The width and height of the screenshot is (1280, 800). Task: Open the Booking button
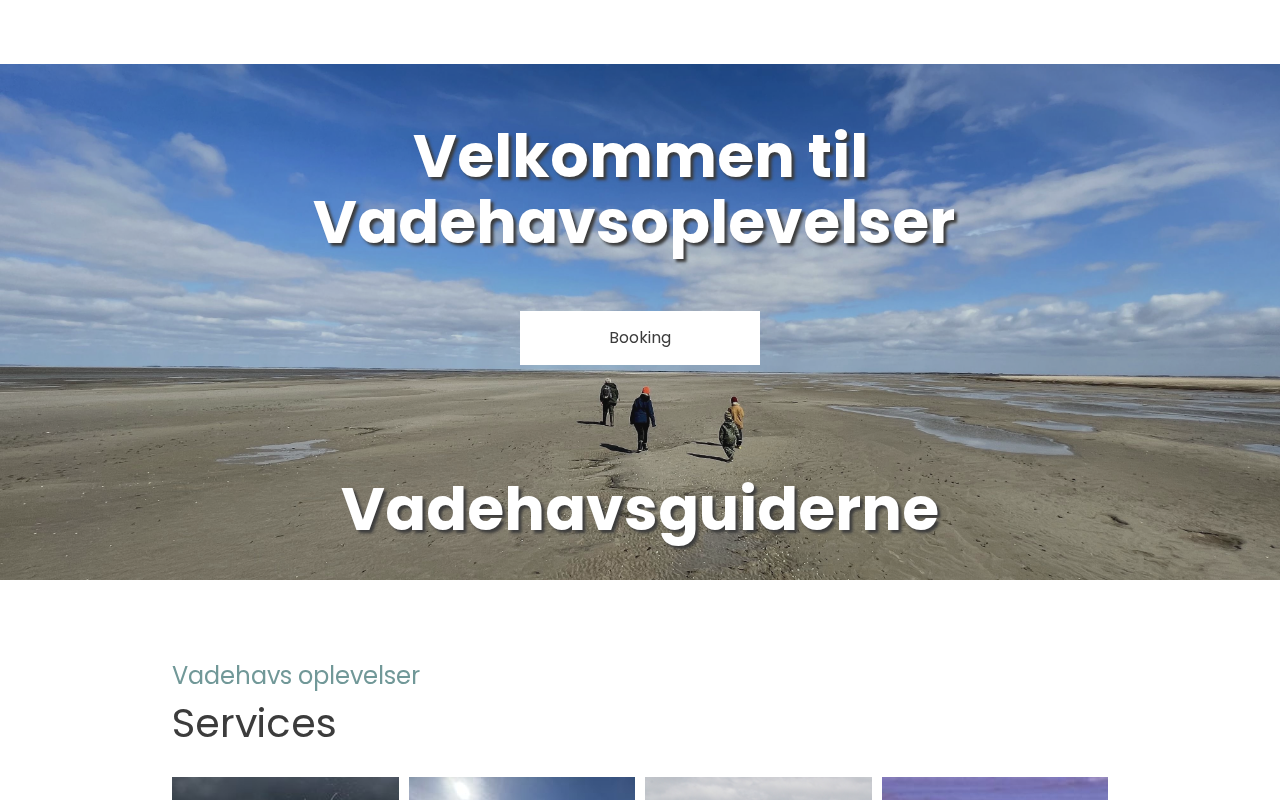[x=640, y=338]
